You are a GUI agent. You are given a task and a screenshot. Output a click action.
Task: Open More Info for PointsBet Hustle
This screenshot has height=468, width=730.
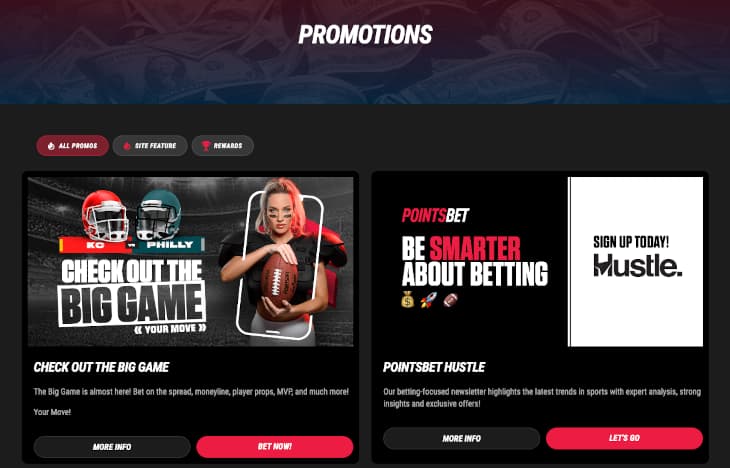coord(461,439)
